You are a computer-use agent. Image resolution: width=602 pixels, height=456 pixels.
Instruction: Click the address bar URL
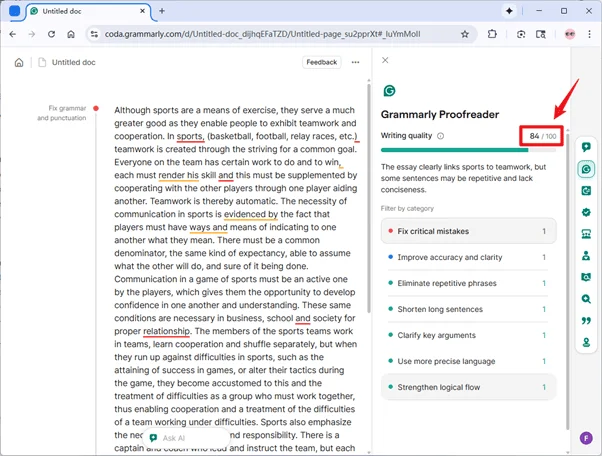[263, 34]
